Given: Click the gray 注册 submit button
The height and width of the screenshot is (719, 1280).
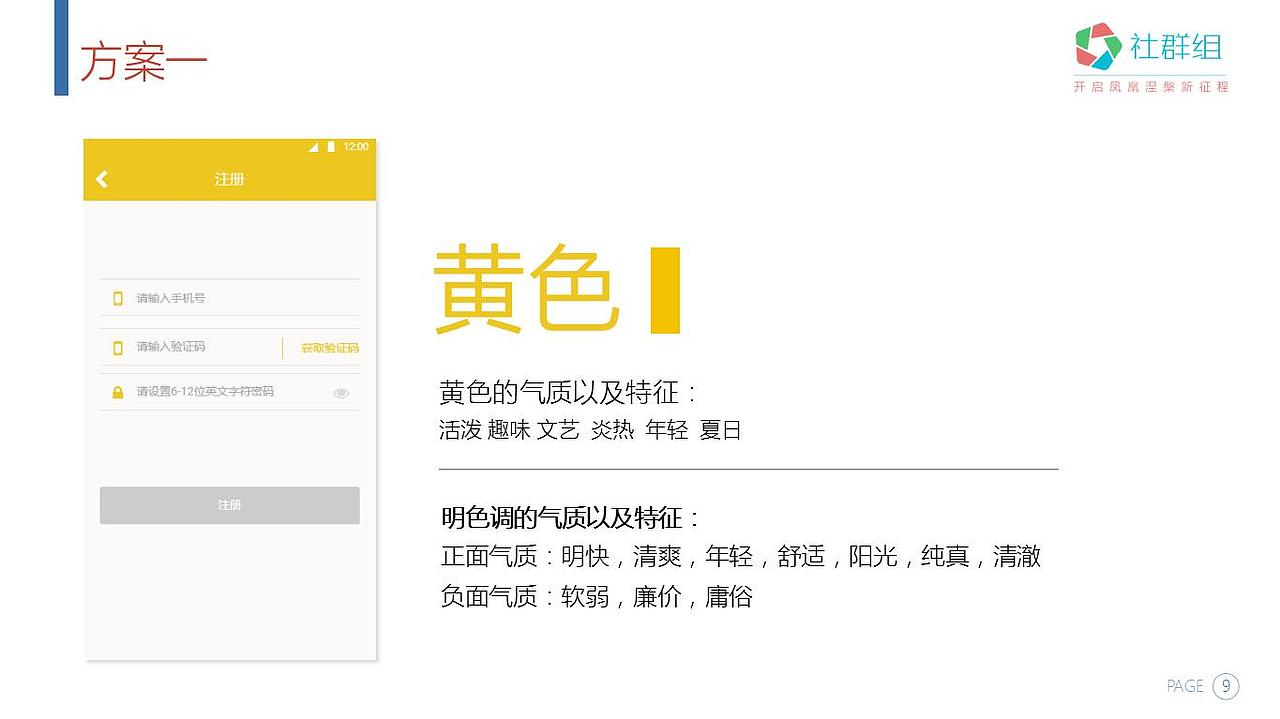Looking at the screenshot, I should pos(229,505).
